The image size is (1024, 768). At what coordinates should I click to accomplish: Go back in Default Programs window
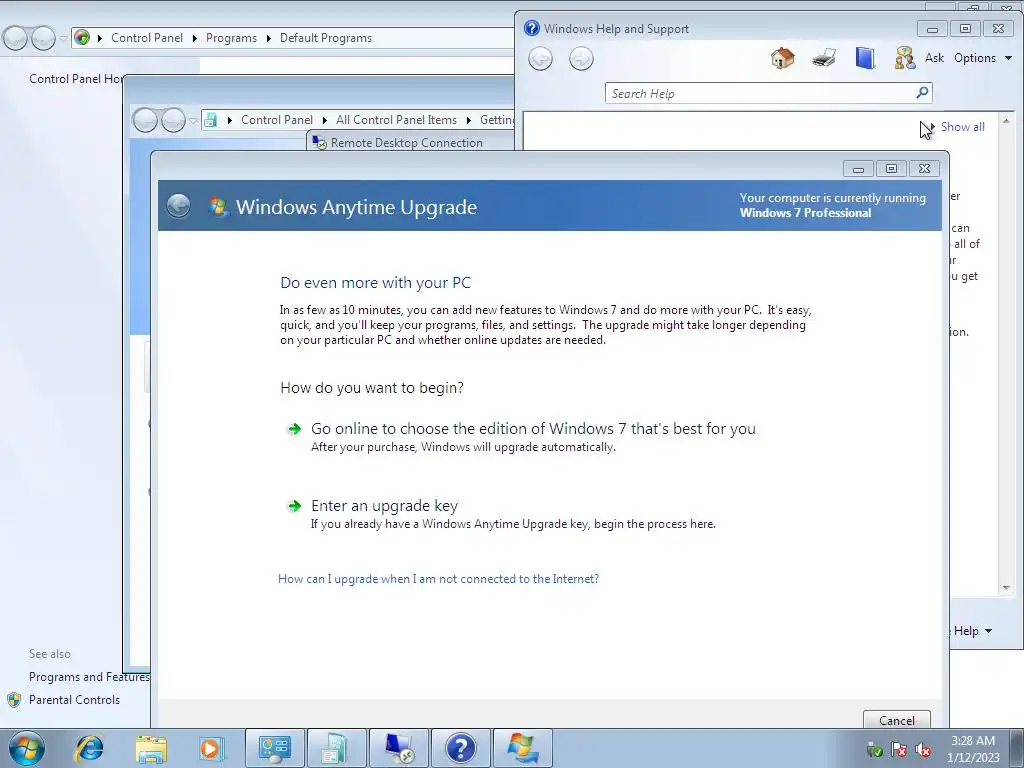tap(15, 38)
